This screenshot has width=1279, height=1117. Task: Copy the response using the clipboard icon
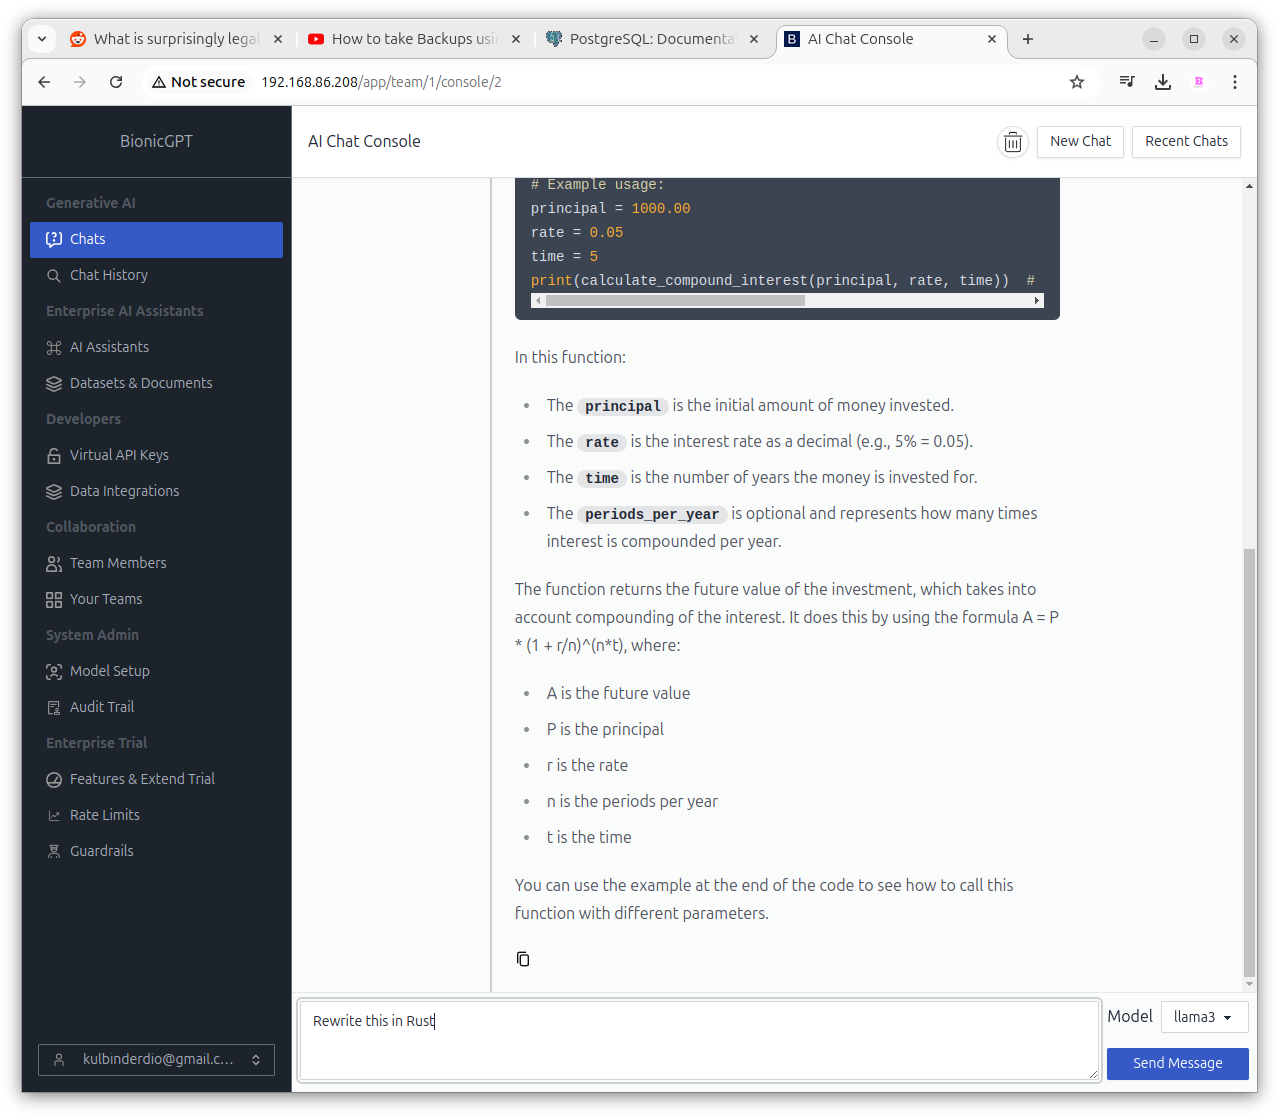[x=522, y=959]
